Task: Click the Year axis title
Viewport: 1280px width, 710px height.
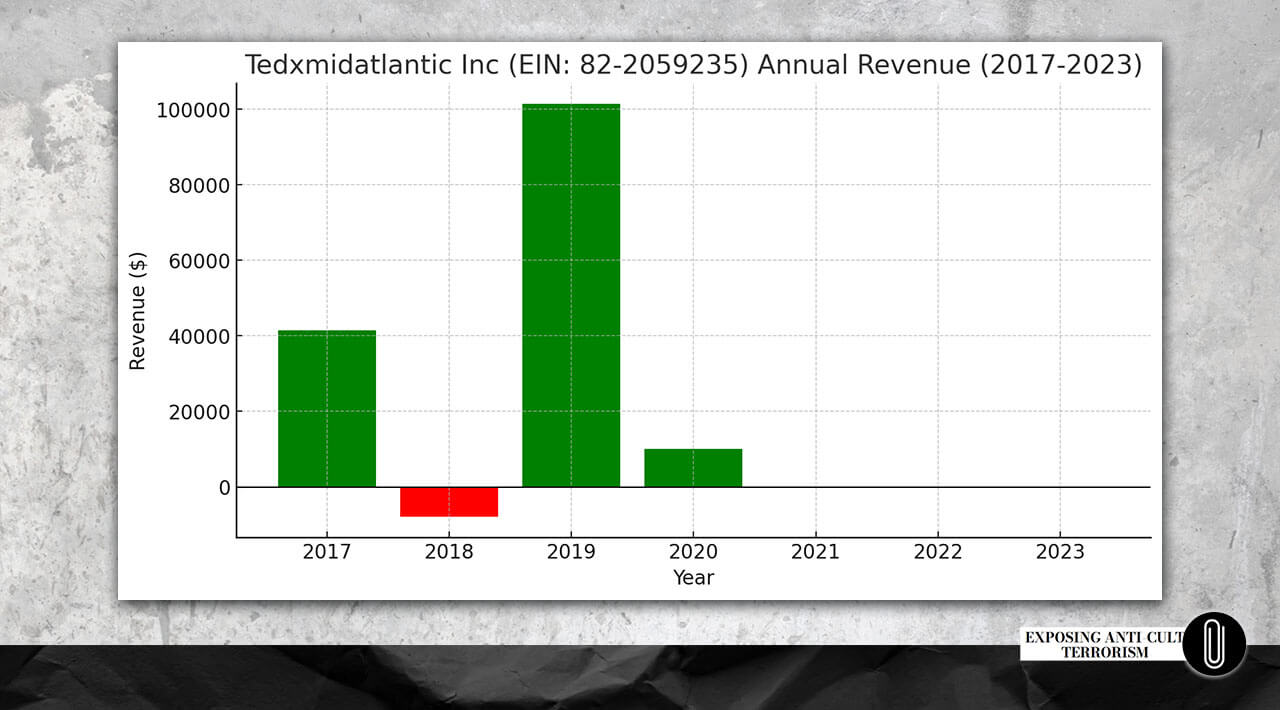Action: (x=693, y=578)
